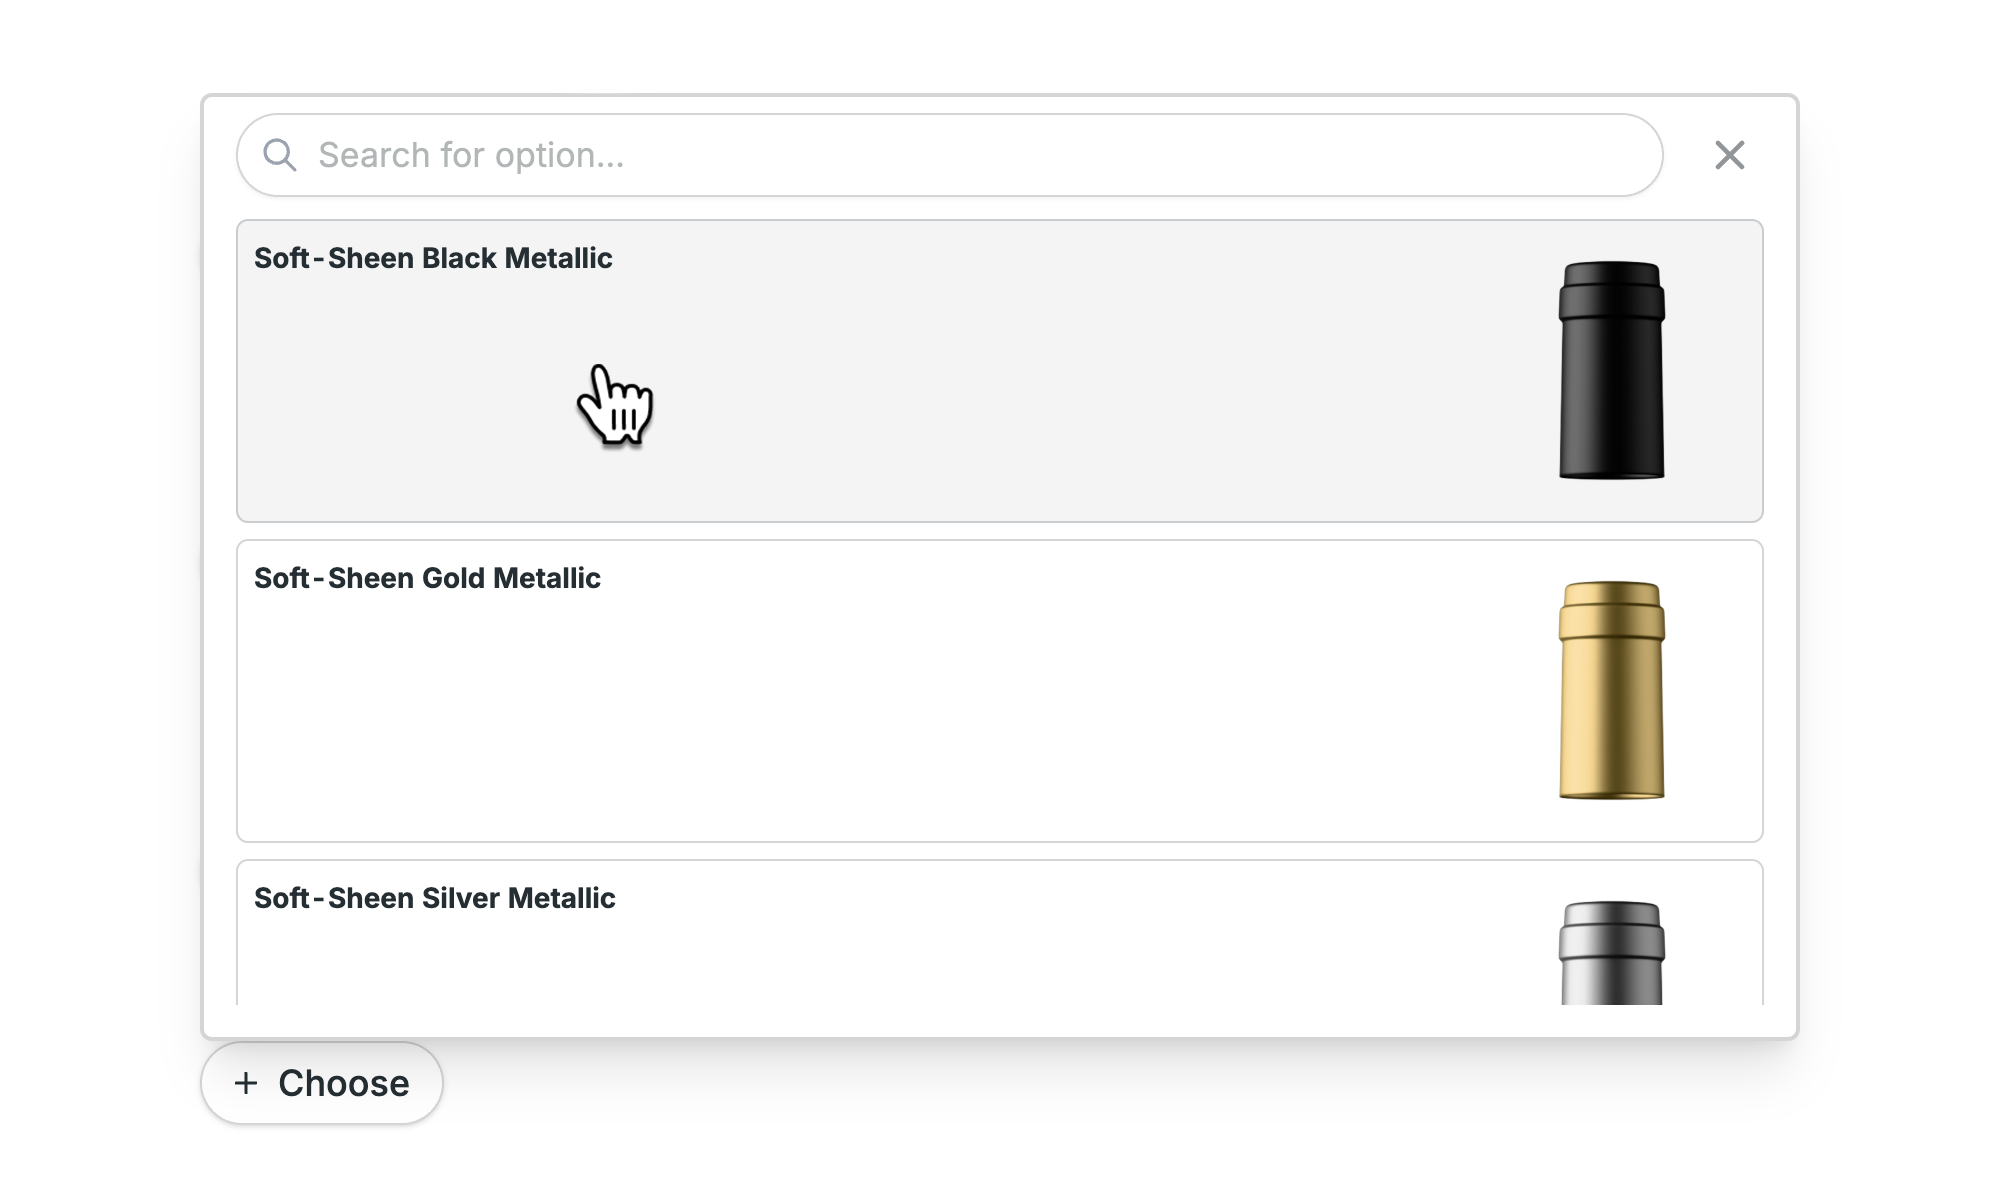Dismiss the dropdown using the gray X icon
The width and height of the screenshot is (2000, 1200).
(x=1730, y=155)
